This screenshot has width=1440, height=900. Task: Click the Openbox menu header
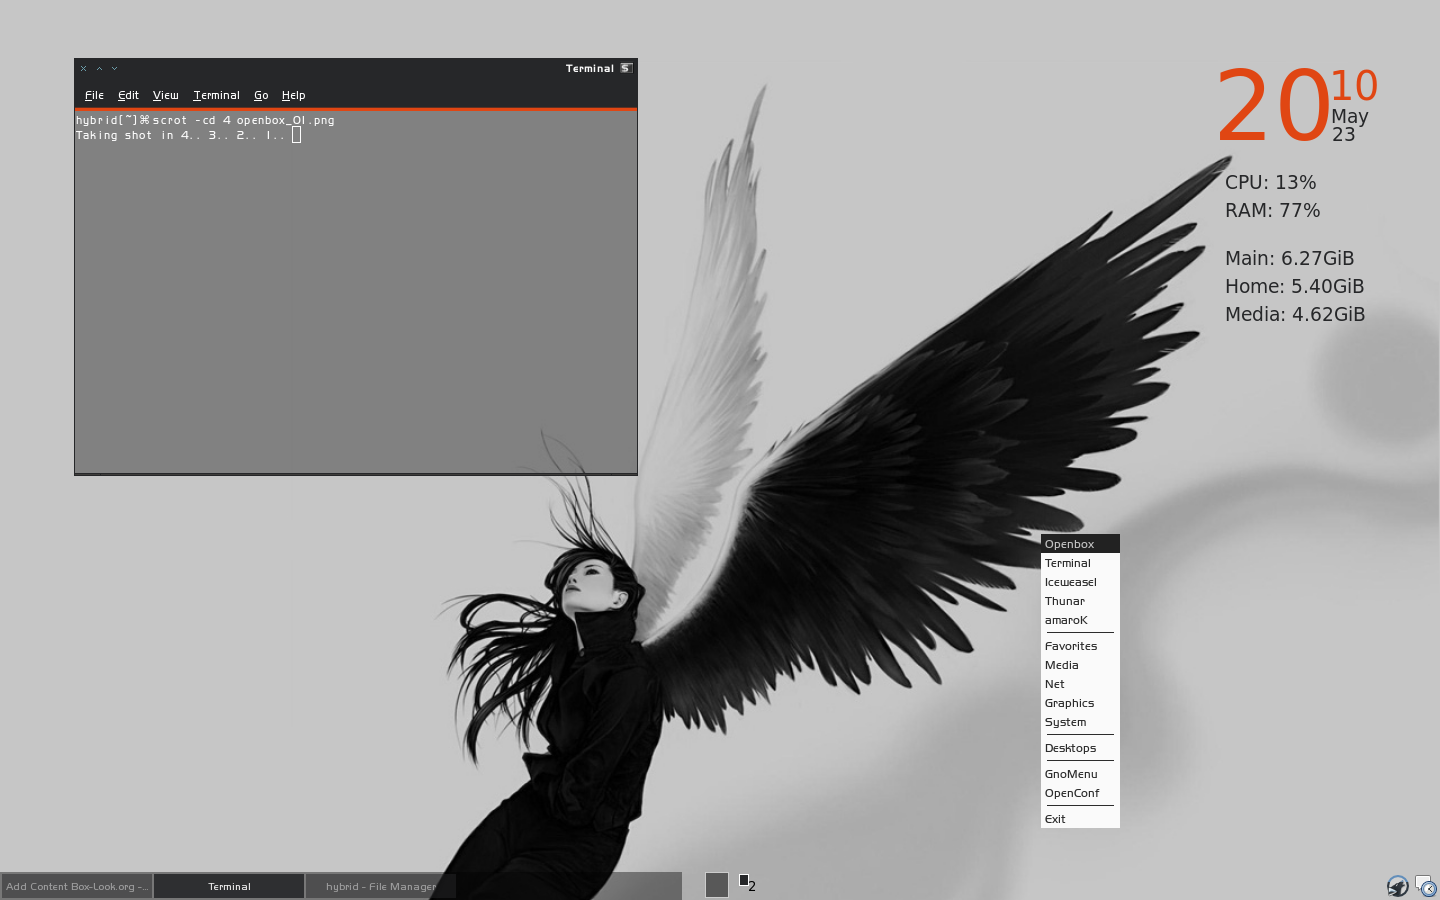[x=1080, y=544]
